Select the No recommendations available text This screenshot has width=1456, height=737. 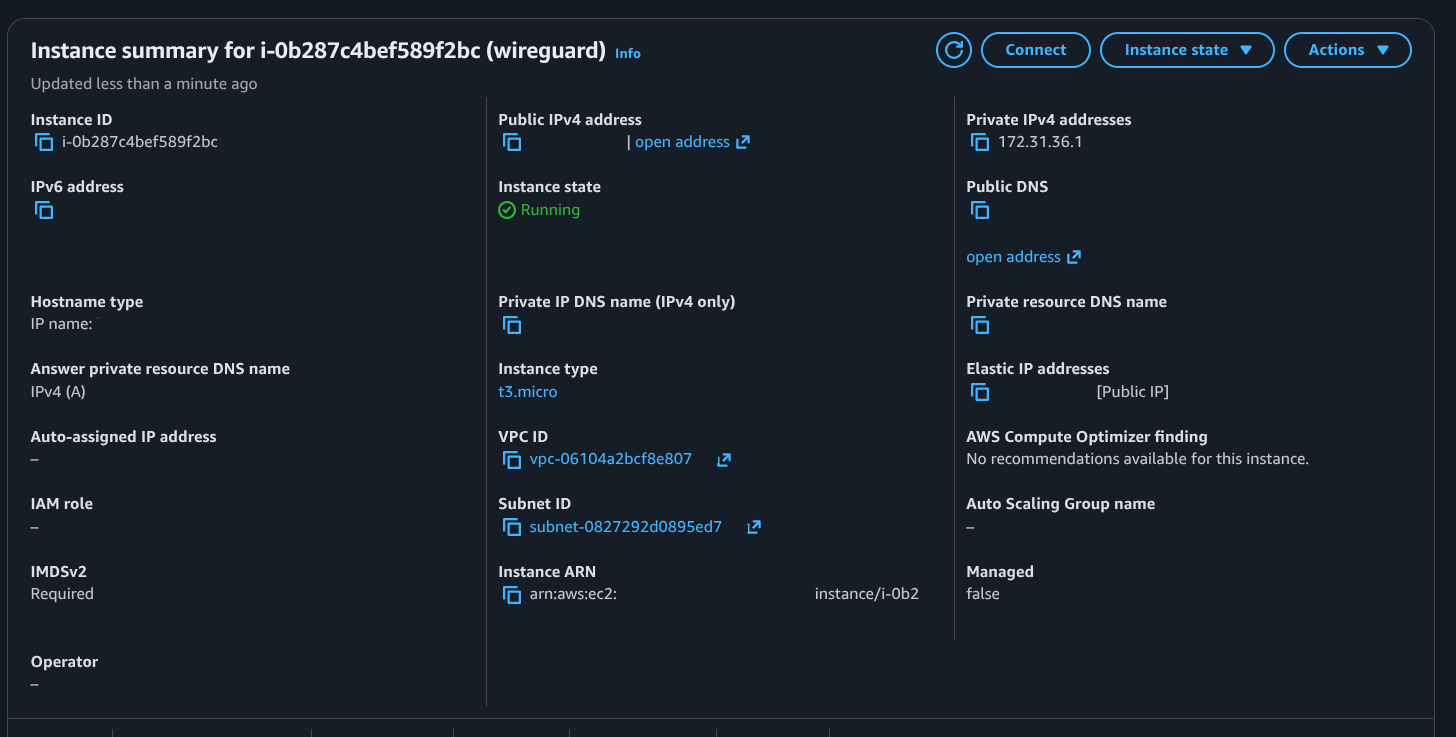tap(1137, 459)
